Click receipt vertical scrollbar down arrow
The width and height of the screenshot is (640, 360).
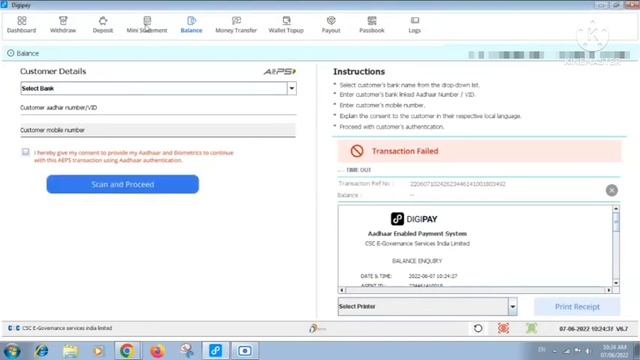616,283
